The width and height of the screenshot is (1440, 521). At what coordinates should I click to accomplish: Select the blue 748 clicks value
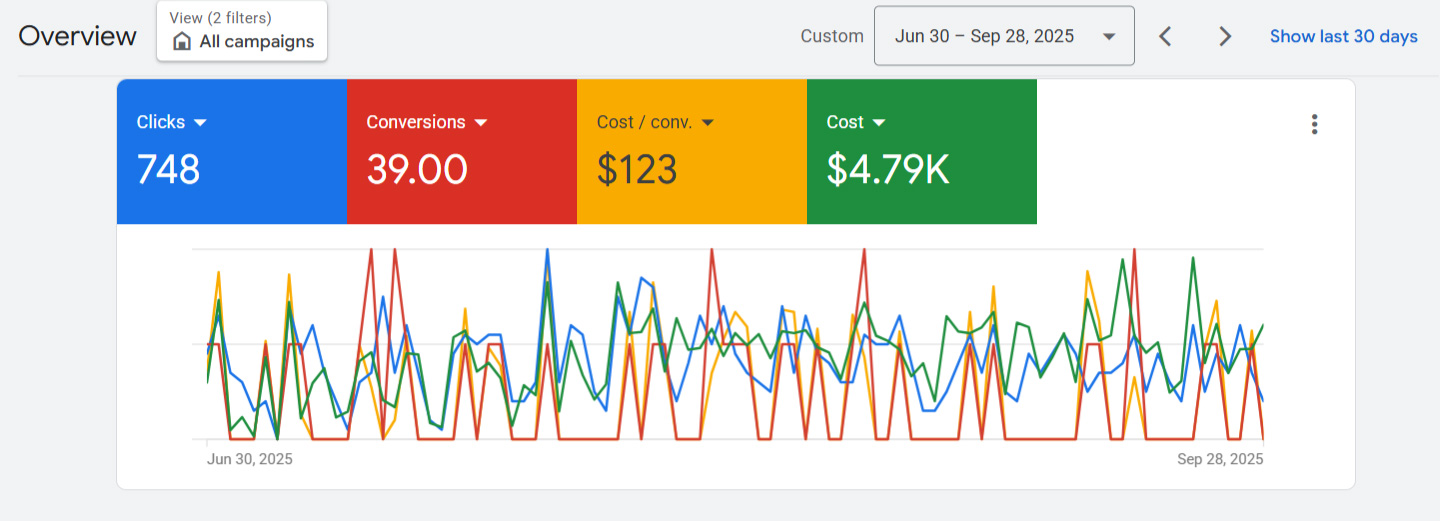point(168,169)
